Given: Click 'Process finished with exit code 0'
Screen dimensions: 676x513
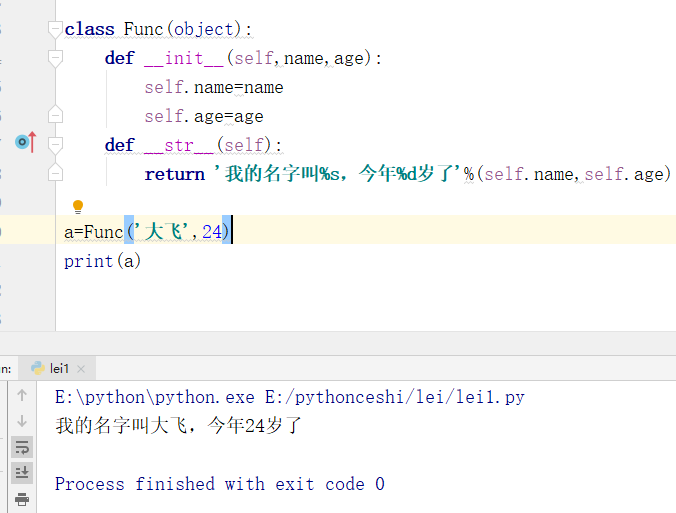Looking at the screenshot, I should point(219,484).
